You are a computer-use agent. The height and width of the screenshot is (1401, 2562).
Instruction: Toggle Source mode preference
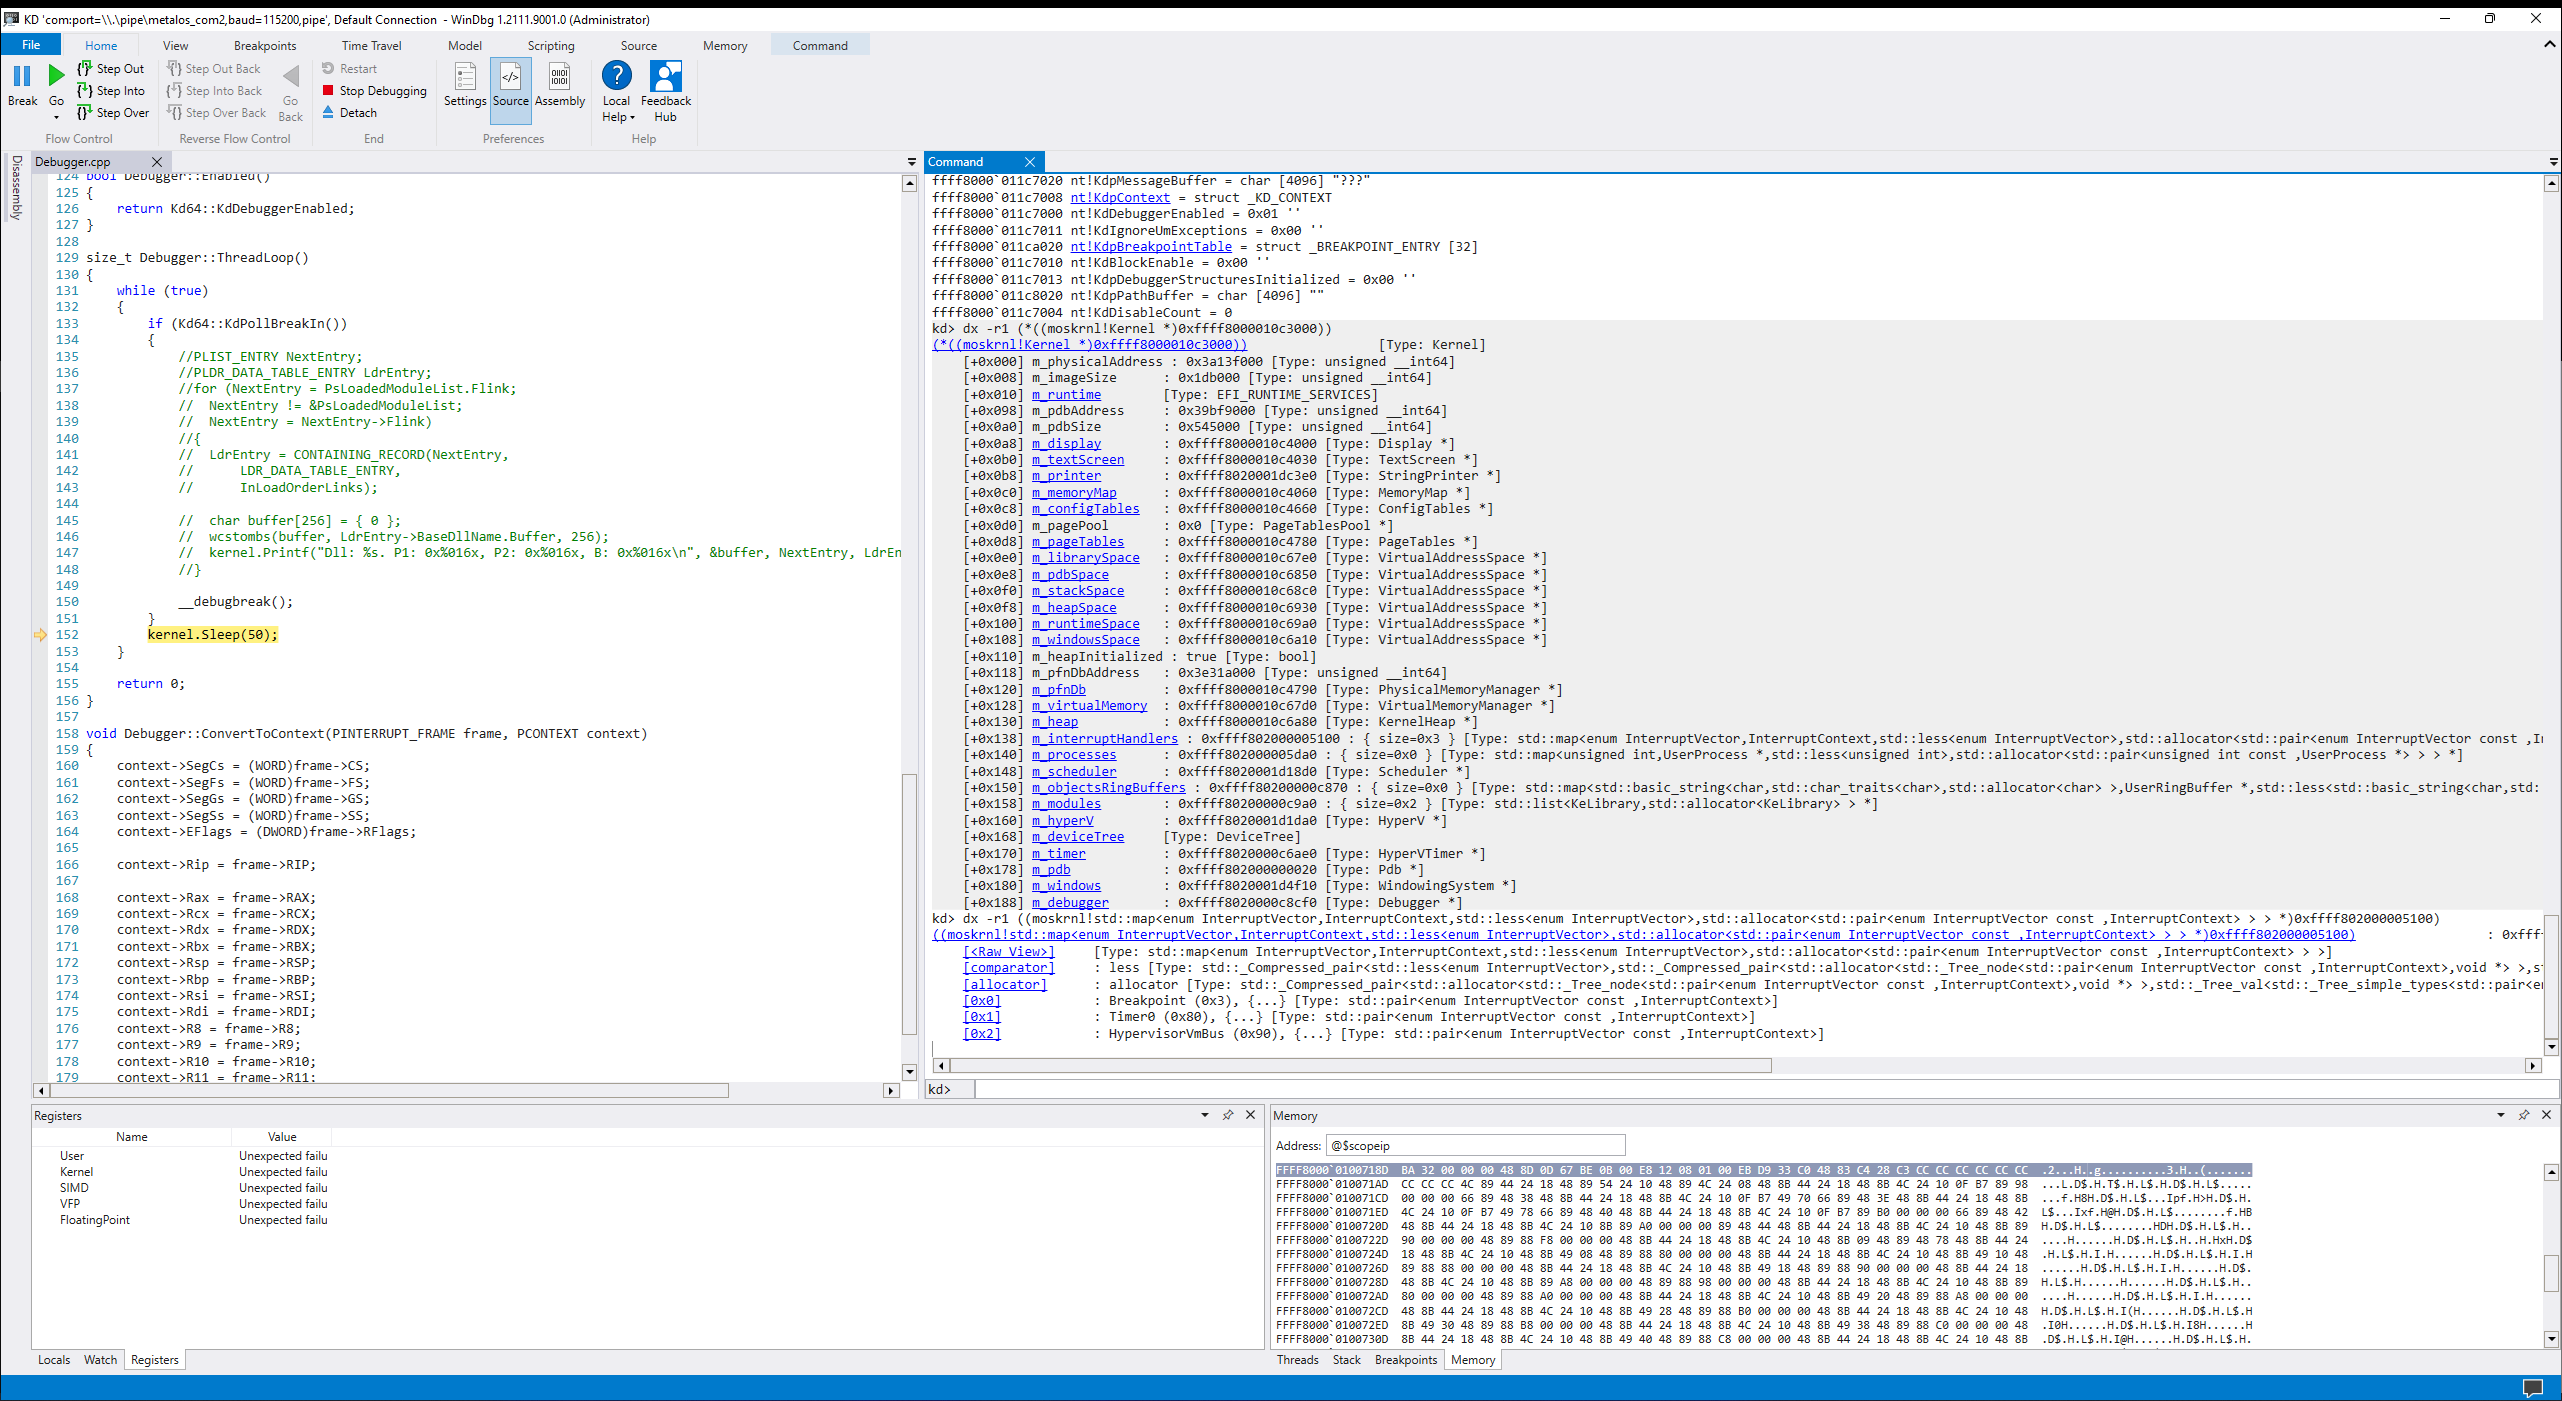coord(510,78)
